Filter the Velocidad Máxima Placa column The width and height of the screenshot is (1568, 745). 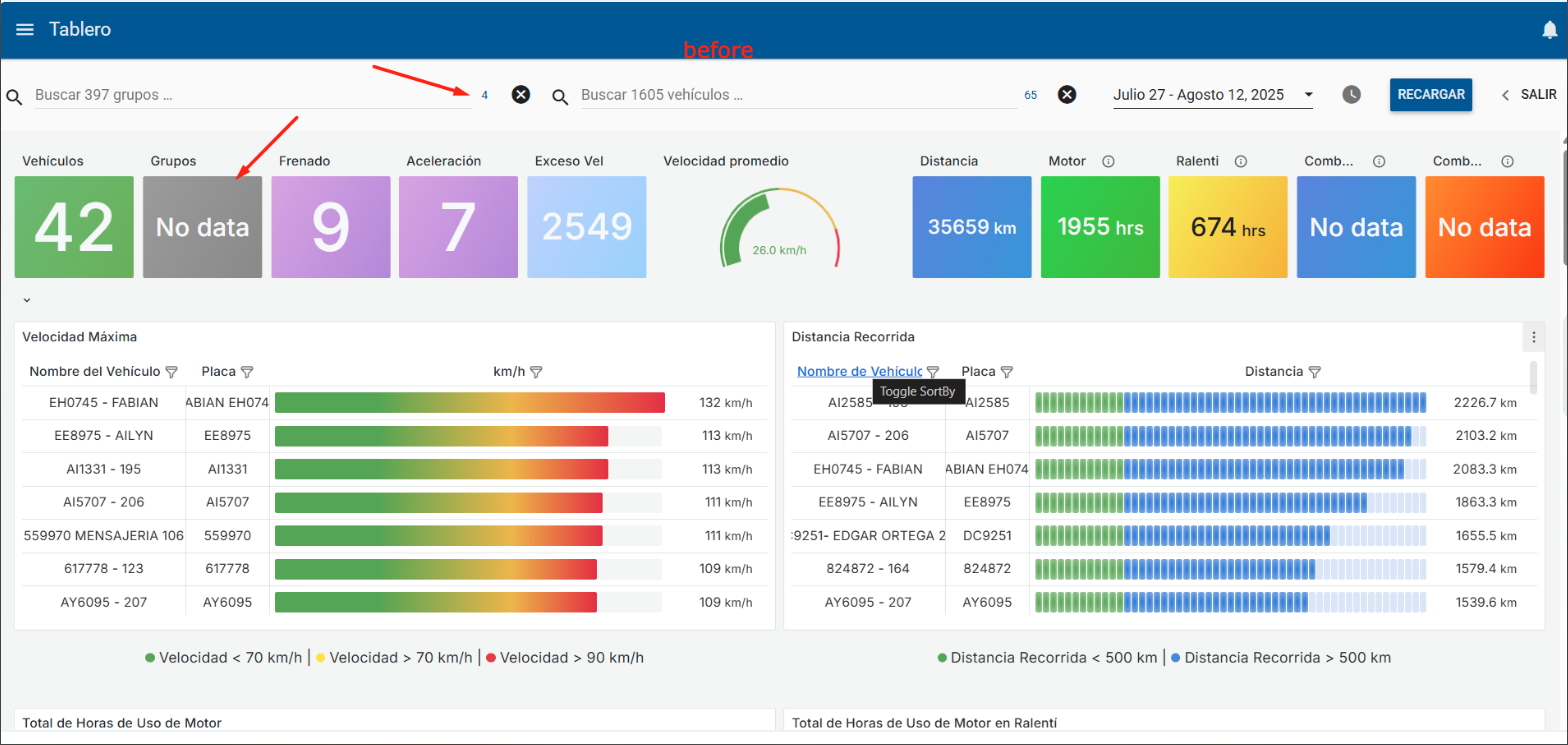[247, 372]
